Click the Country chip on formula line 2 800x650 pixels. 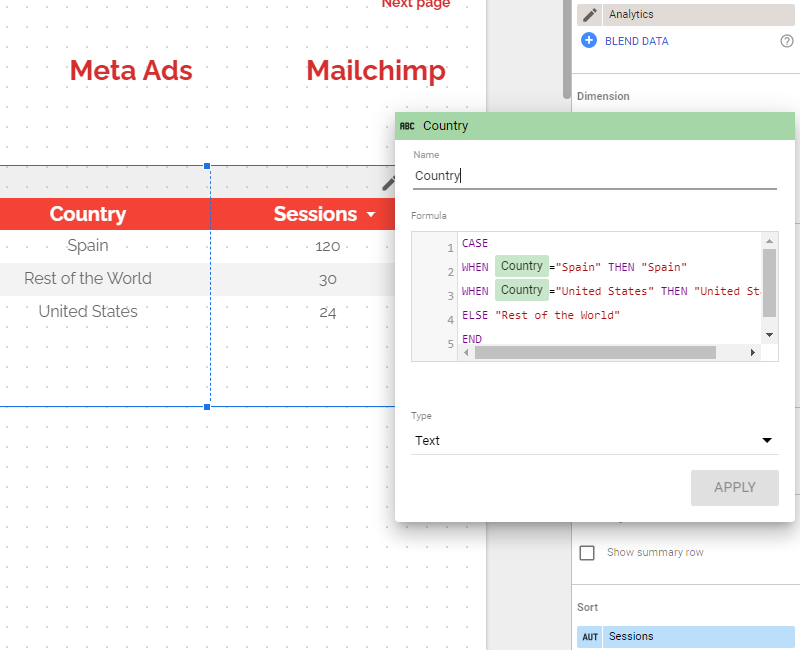point(521,266)
